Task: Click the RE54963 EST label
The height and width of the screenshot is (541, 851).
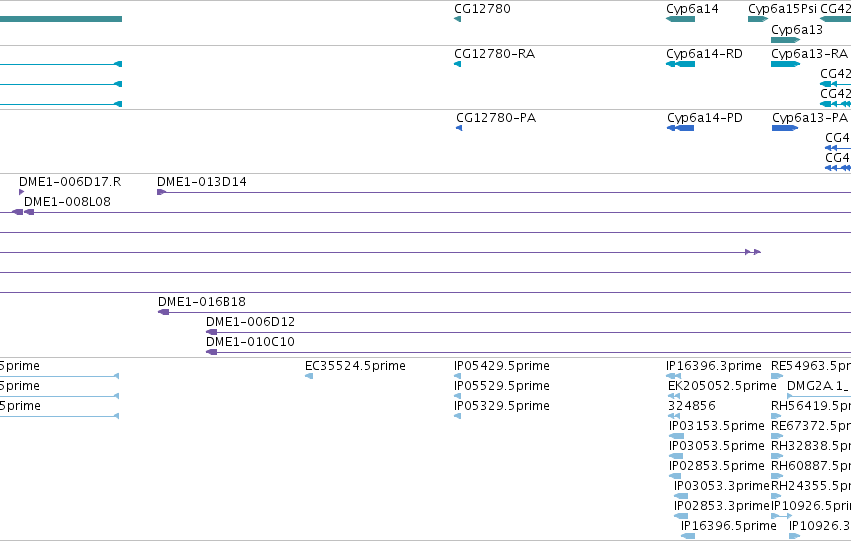Action: click(x=811, y=366)
